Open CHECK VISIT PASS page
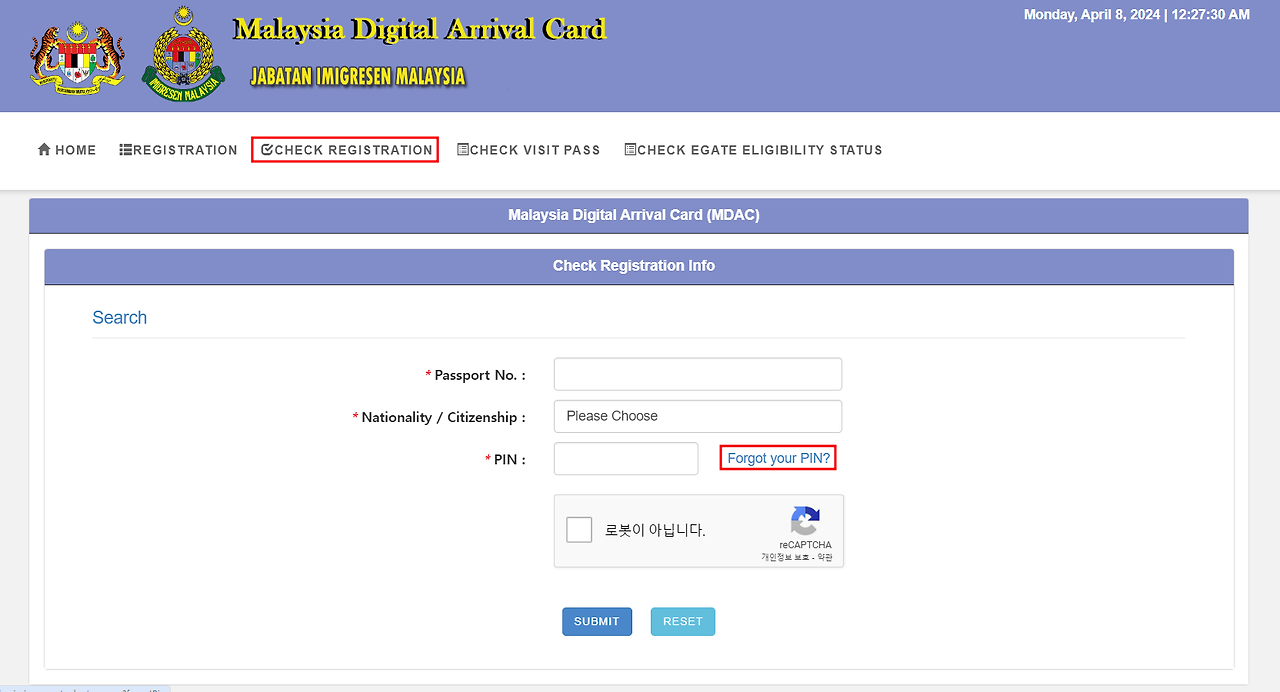The height and width of the screenshot is (692, 1280). click(529, 150)
